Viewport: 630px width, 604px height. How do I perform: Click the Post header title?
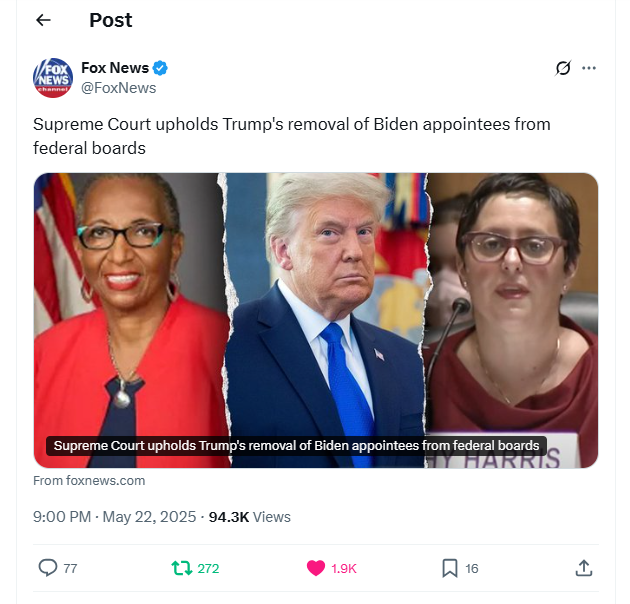(110, 20)
